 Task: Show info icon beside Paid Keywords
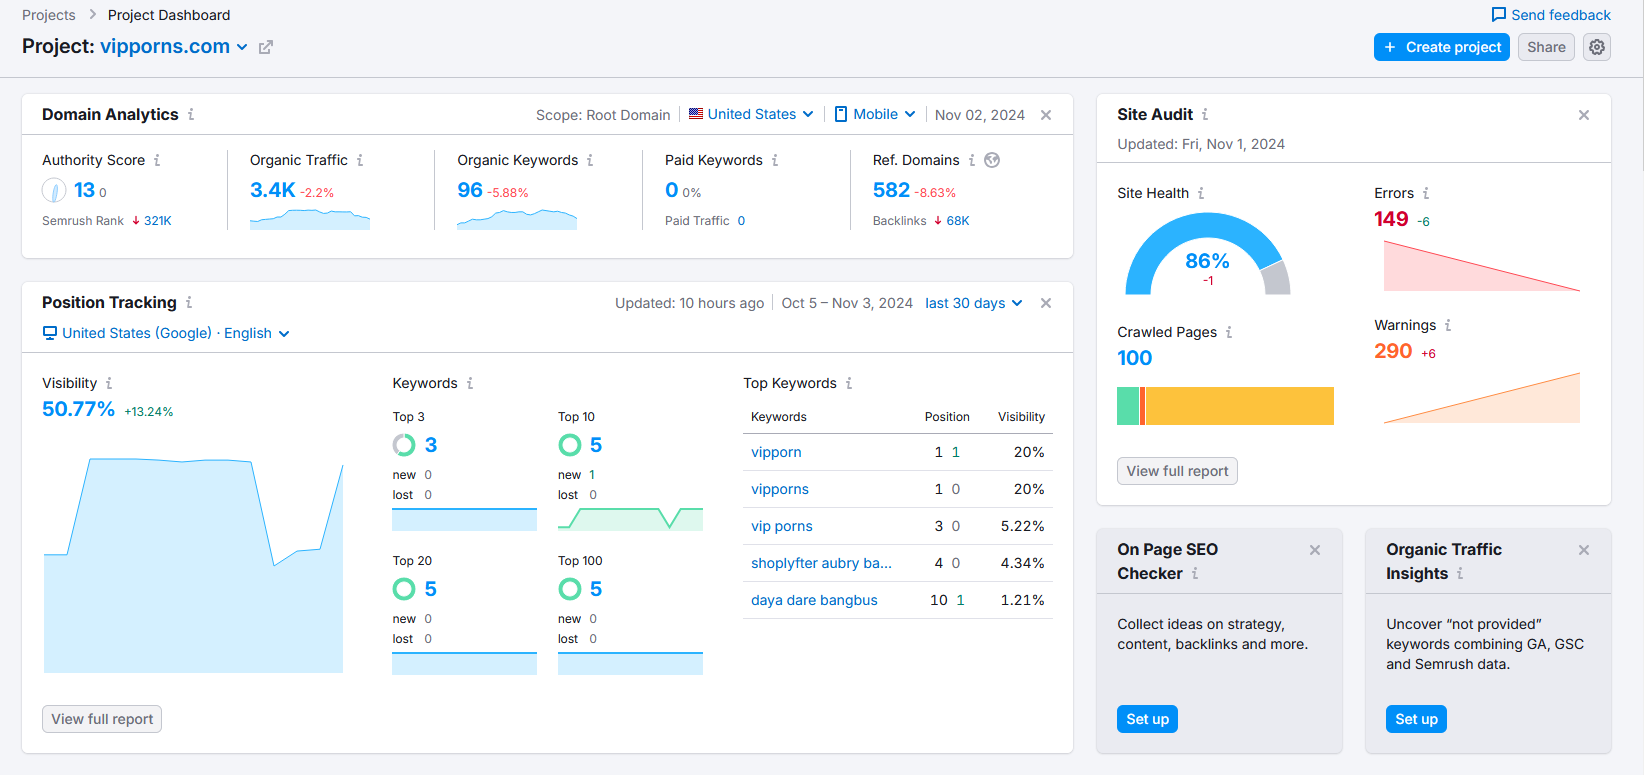(775, 160)
